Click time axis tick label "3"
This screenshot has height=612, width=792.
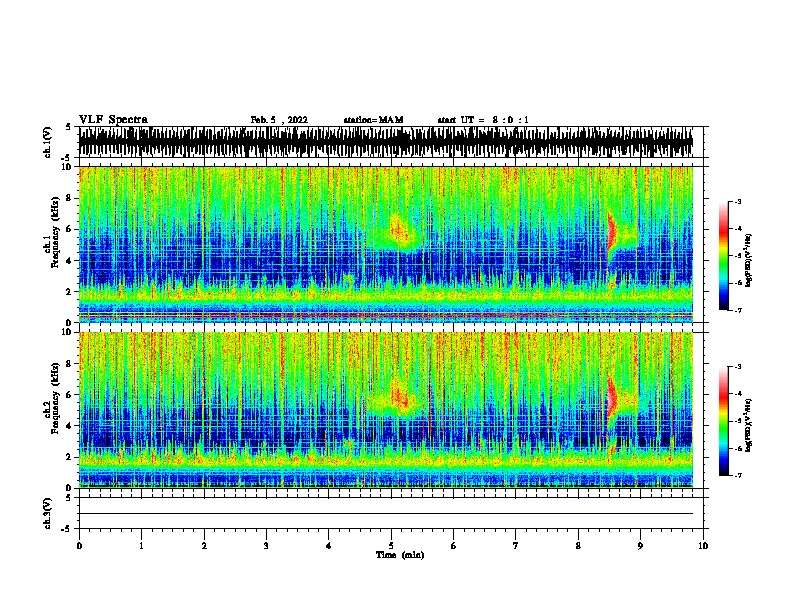click(x=266, y=546)
